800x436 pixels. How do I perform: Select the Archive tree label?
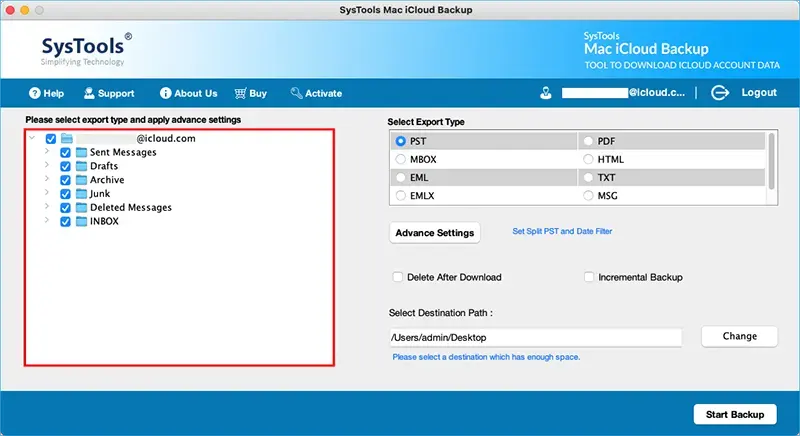pos(107,180)
